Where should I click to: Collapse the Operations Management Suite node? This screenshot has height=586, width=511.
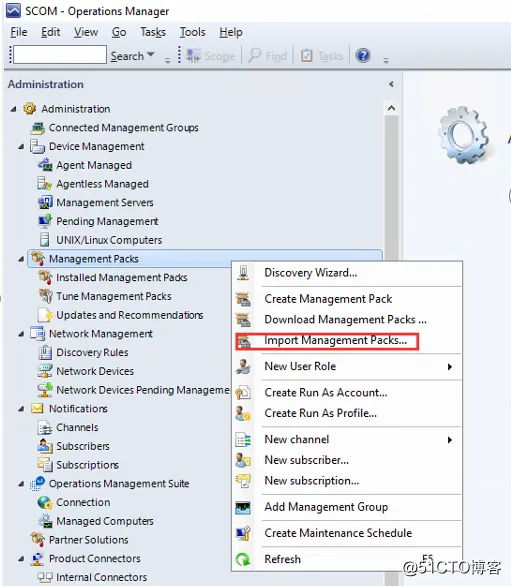pos(21,484)
